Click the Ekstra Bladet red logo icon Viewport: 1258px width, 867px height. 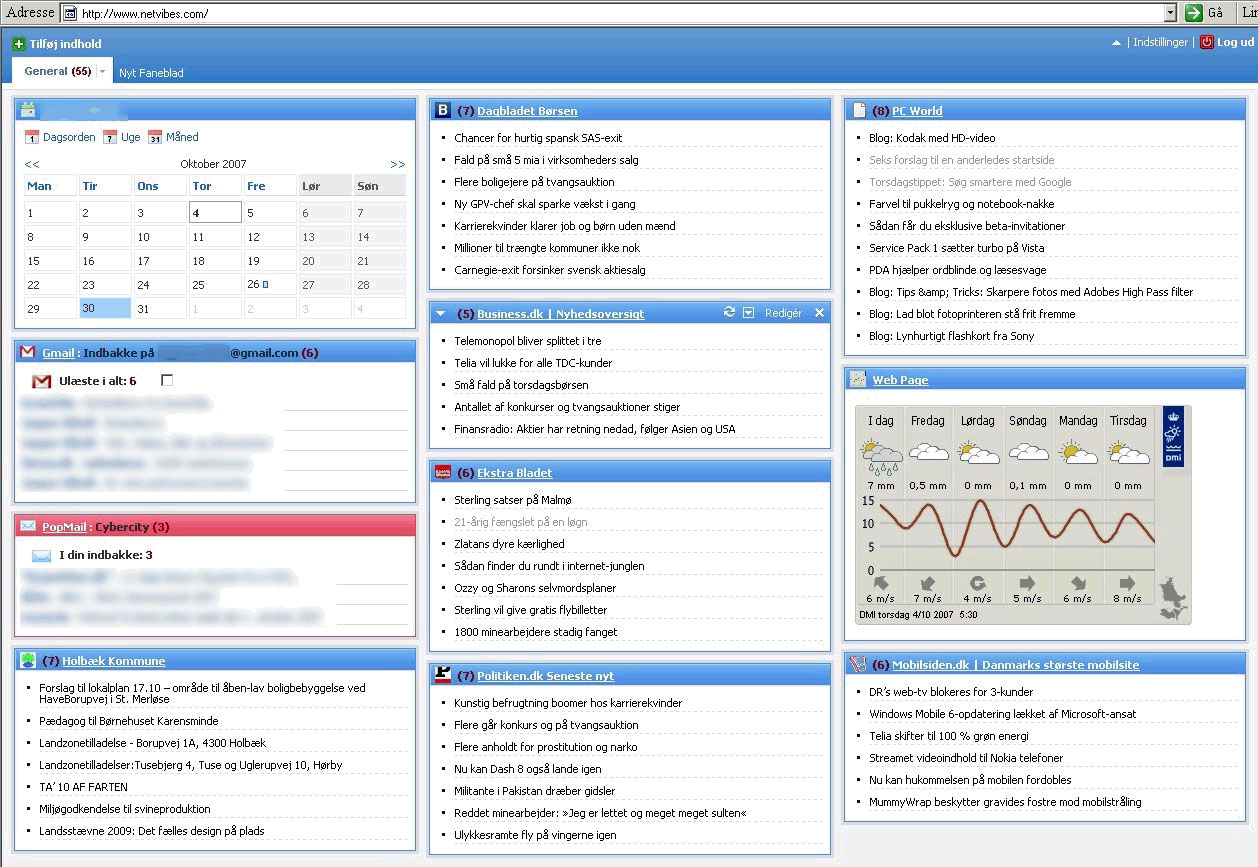[x=443, y=473]
